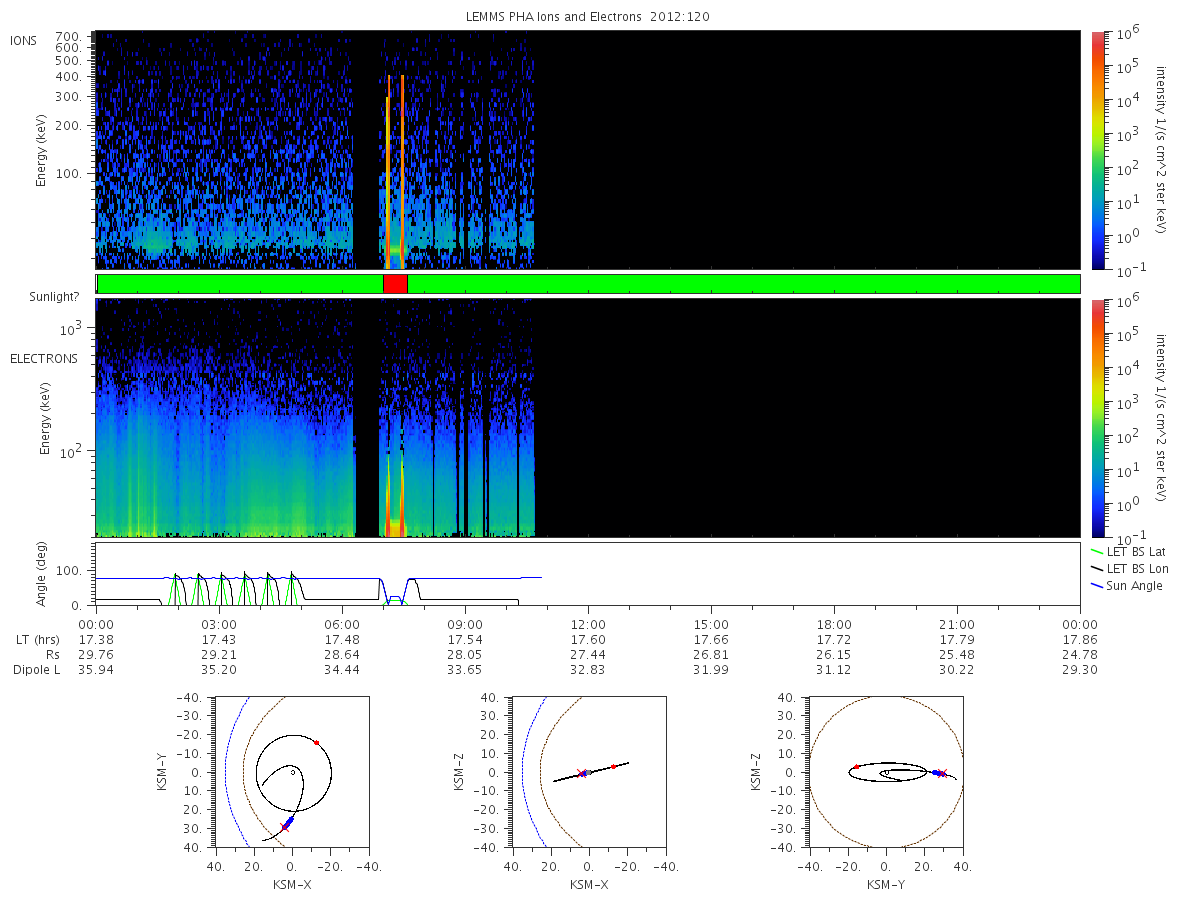Click the red marker in the KSM-X/KSM-Y orbit plot
Viewport: 1200px width, 900px height.
tap(316, 742)
